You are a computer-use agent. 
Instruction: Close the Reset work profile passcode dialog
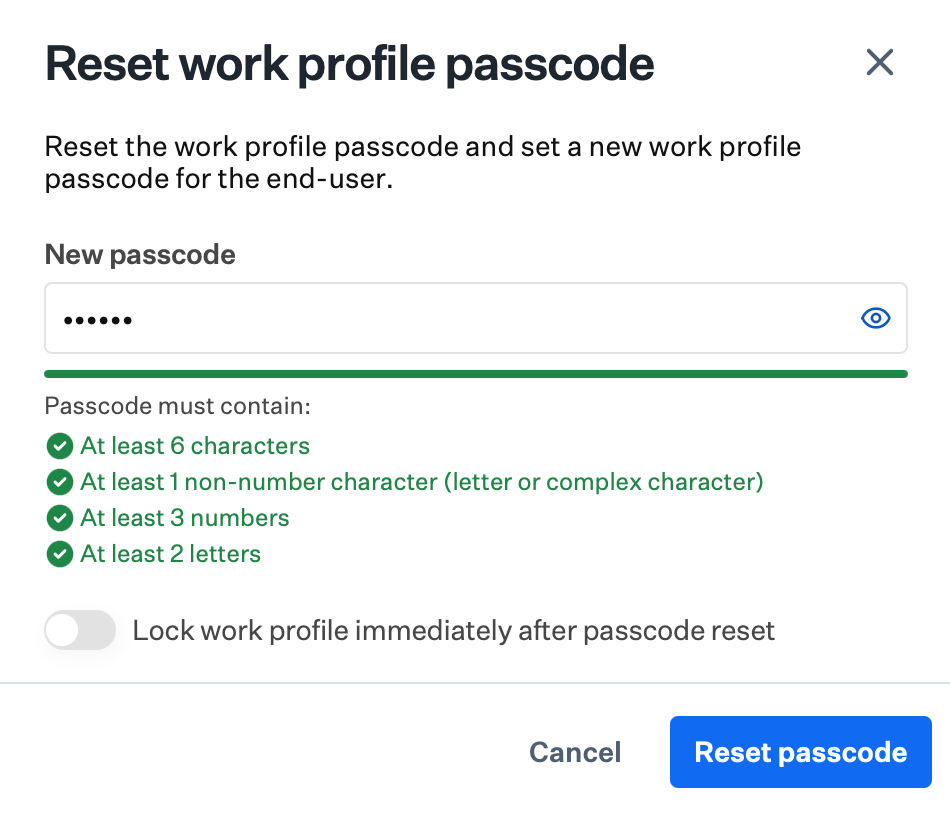coord(879,63)
